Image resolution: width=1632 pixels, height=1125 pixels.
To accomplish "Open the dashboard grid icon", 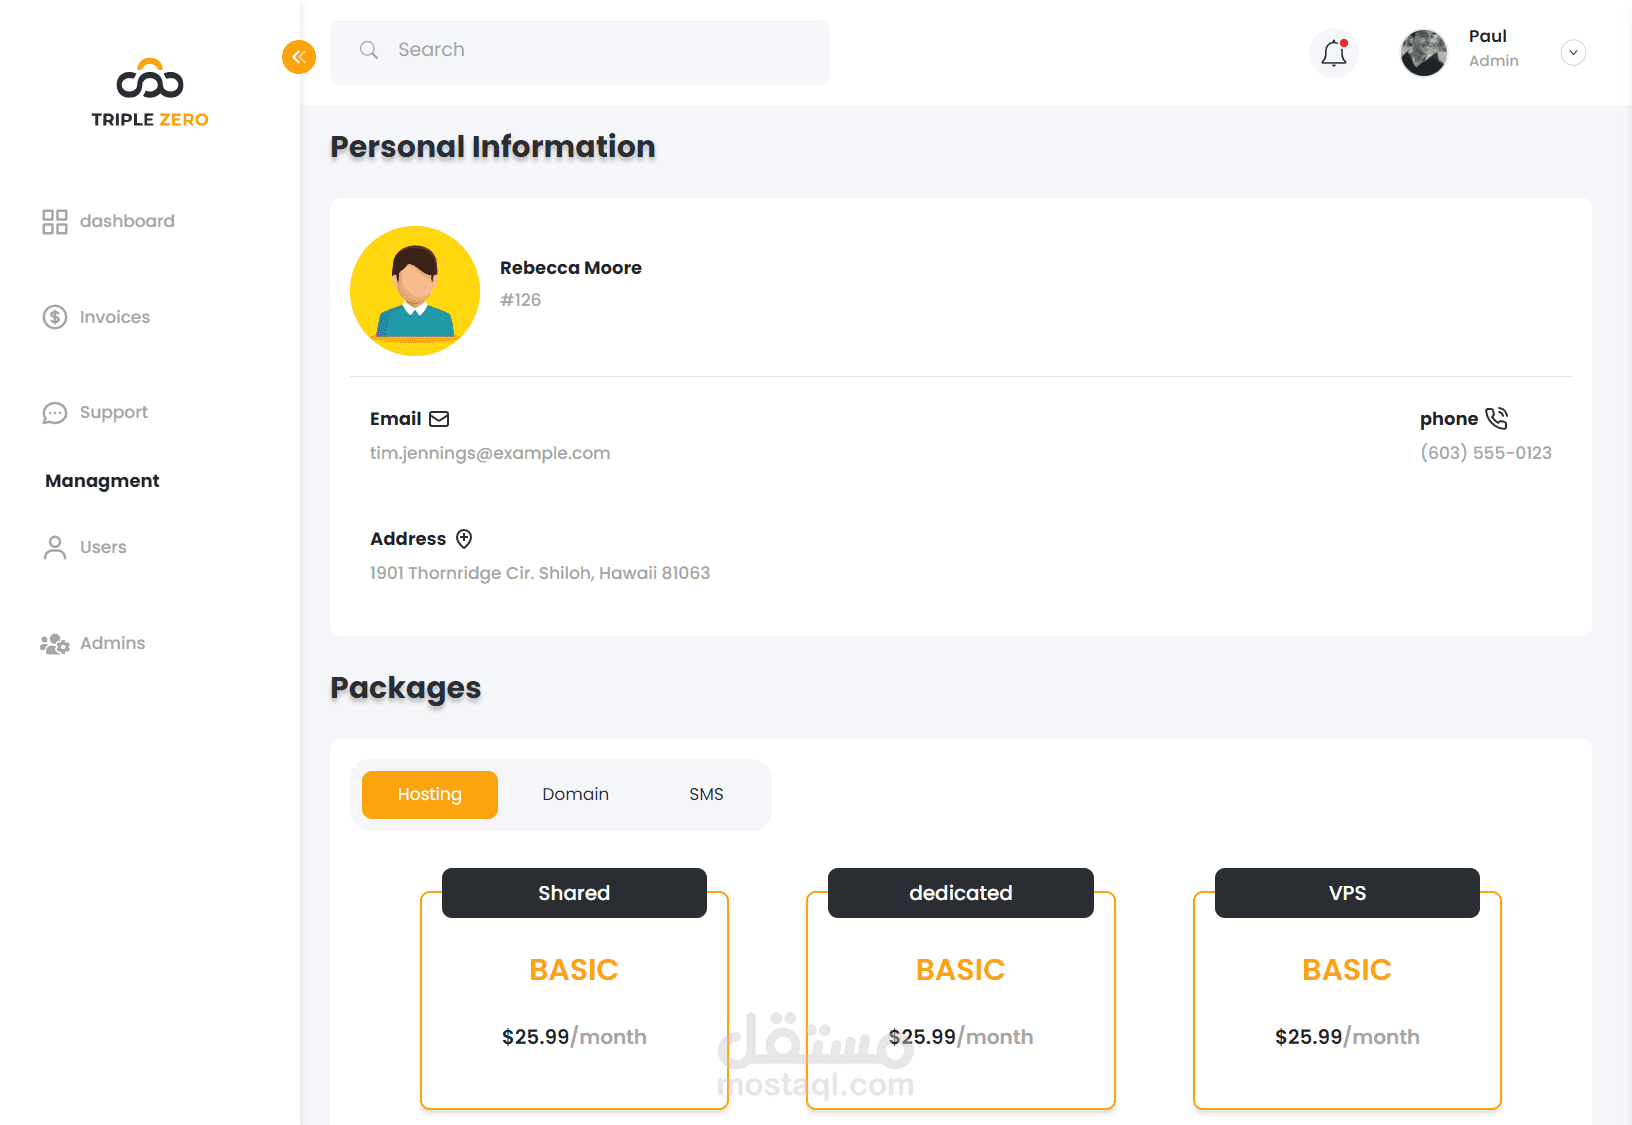I will pos(55,222).
